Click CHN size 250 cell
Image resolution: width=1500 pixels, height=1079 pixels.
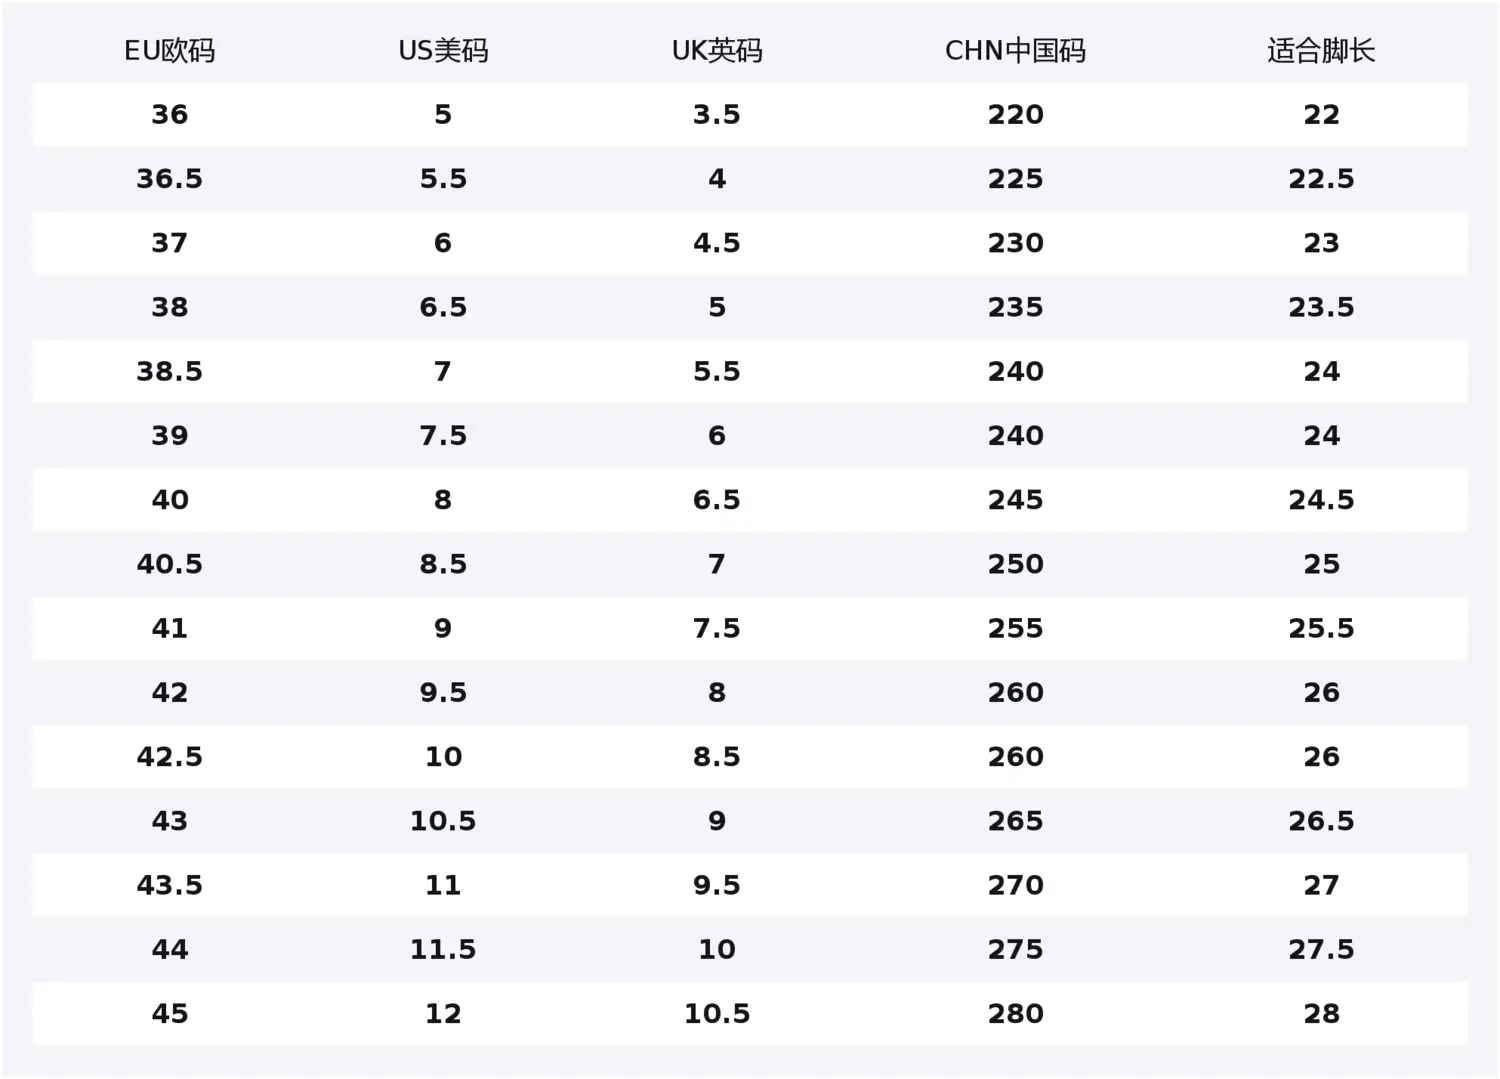[1015, 564]
